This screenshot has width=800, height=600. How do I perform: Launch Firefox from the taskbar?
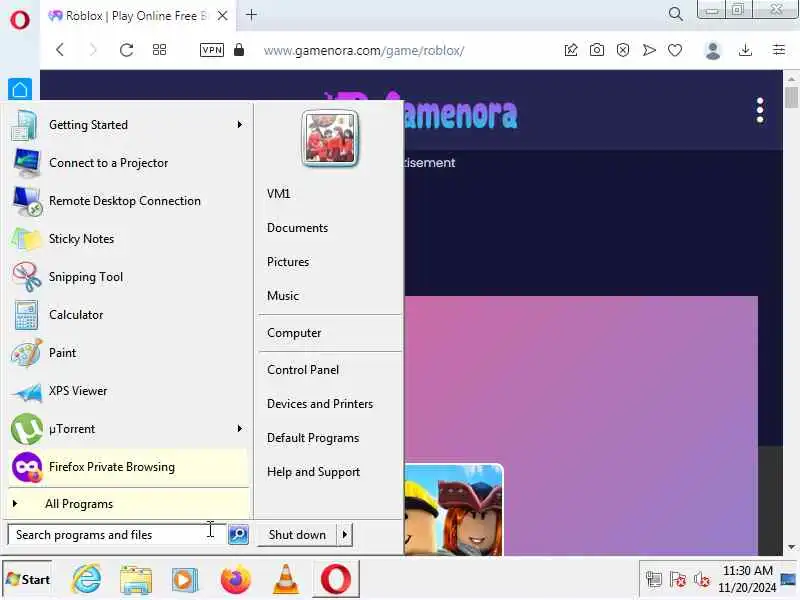point(236,579)
